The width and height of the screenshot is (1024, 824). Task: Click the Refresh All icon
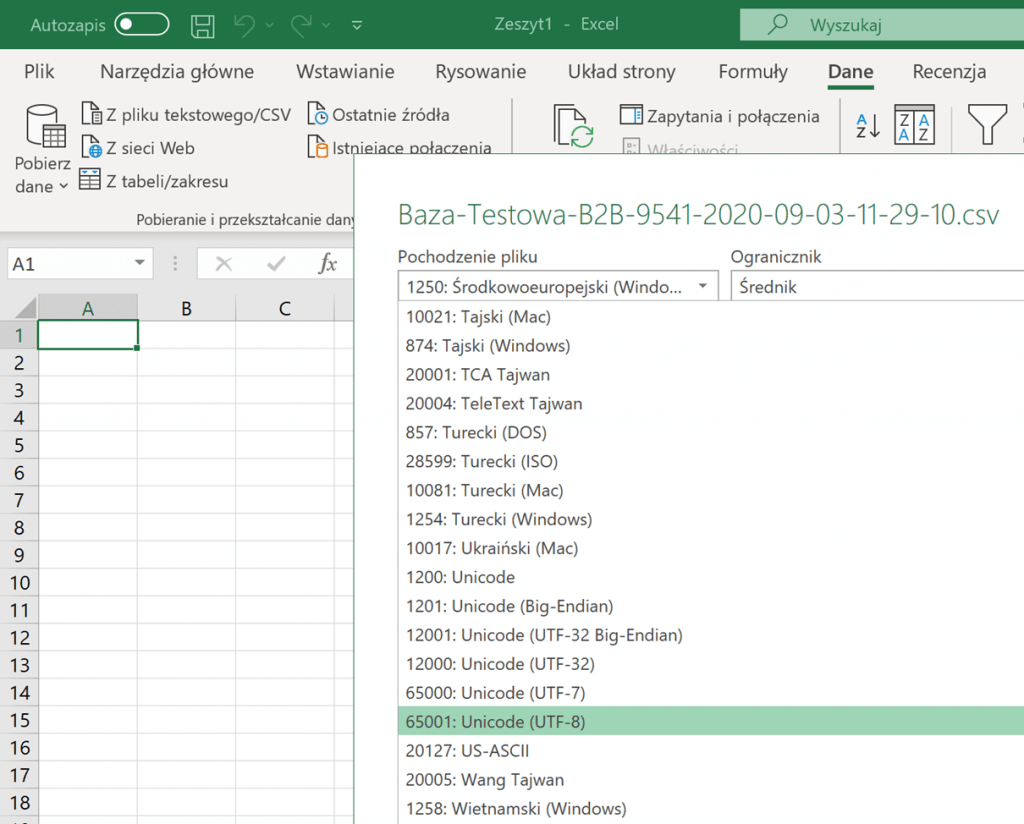[x=574, y=126]
